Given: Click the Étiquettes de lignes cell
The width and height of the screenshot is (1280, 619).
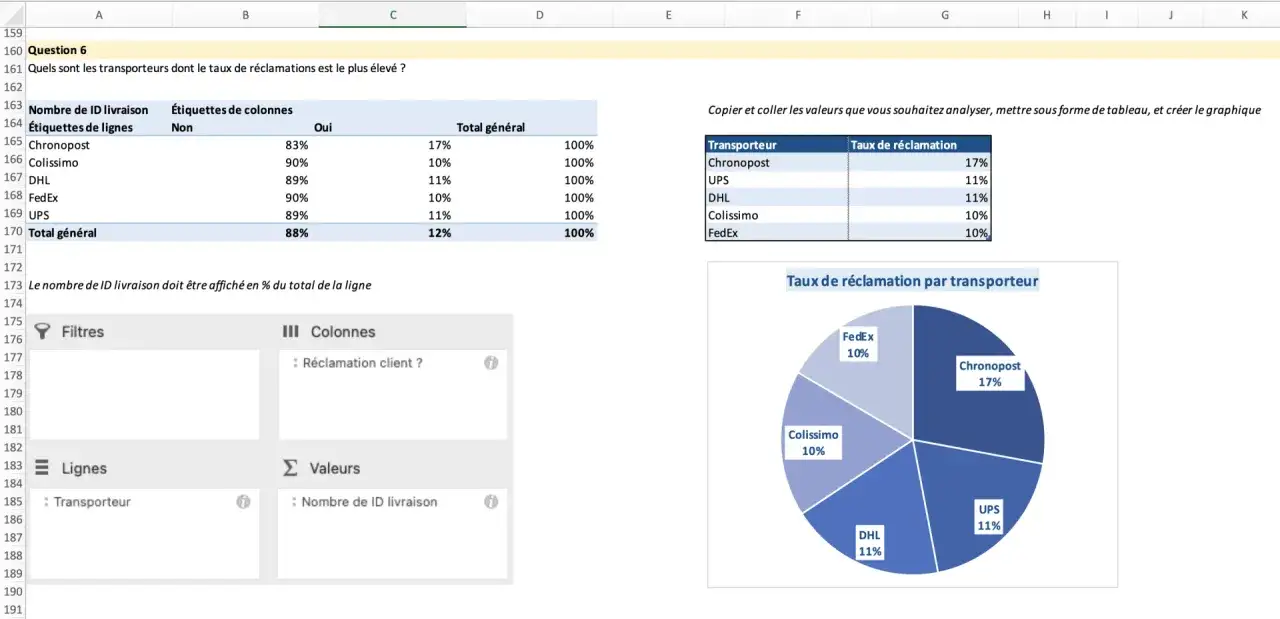Looking at the screenshot, I should point(80,127).
